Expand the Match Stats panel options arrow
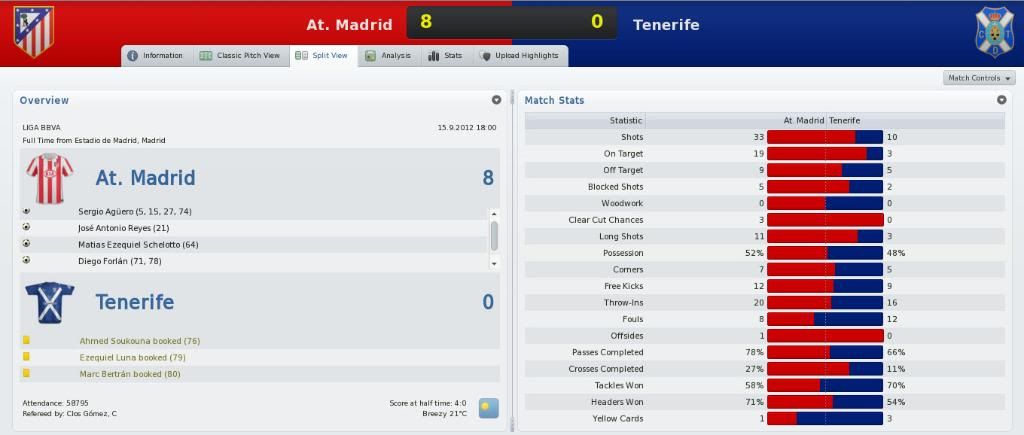Viewport: 1024px width, 435px height. click(1001, 100)
